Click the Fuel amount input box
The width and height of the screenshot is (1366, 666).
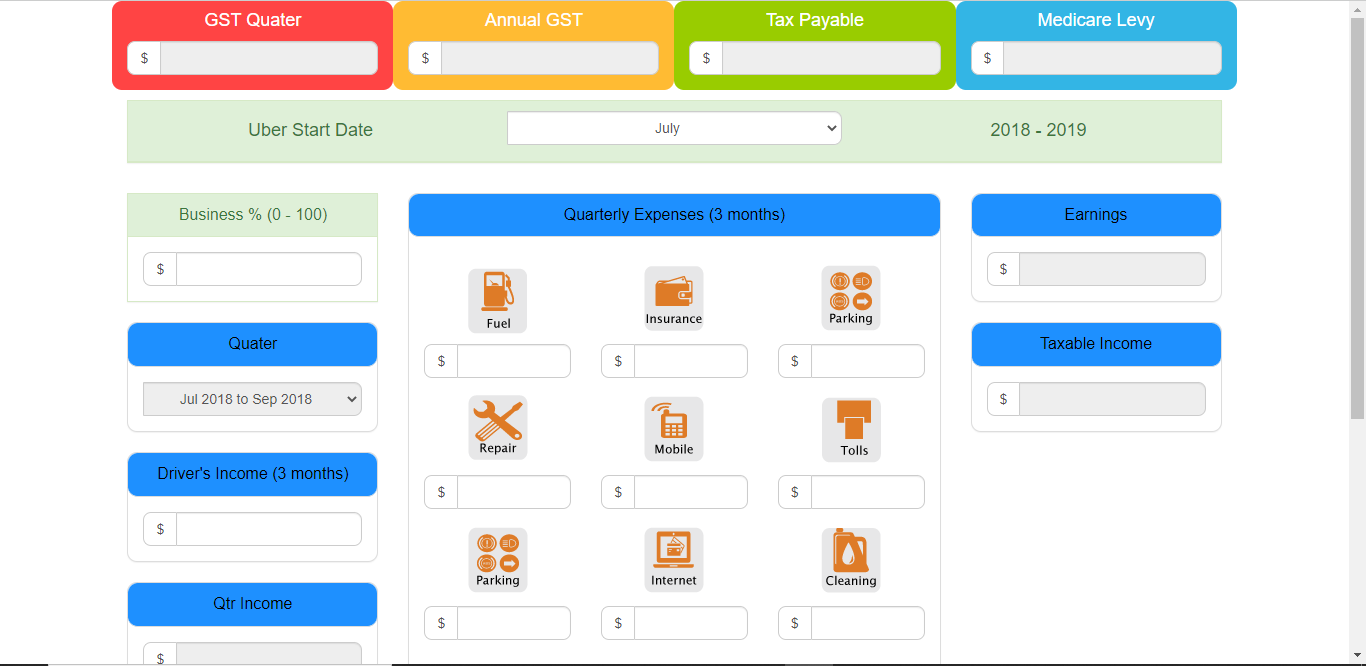(514, 361)
